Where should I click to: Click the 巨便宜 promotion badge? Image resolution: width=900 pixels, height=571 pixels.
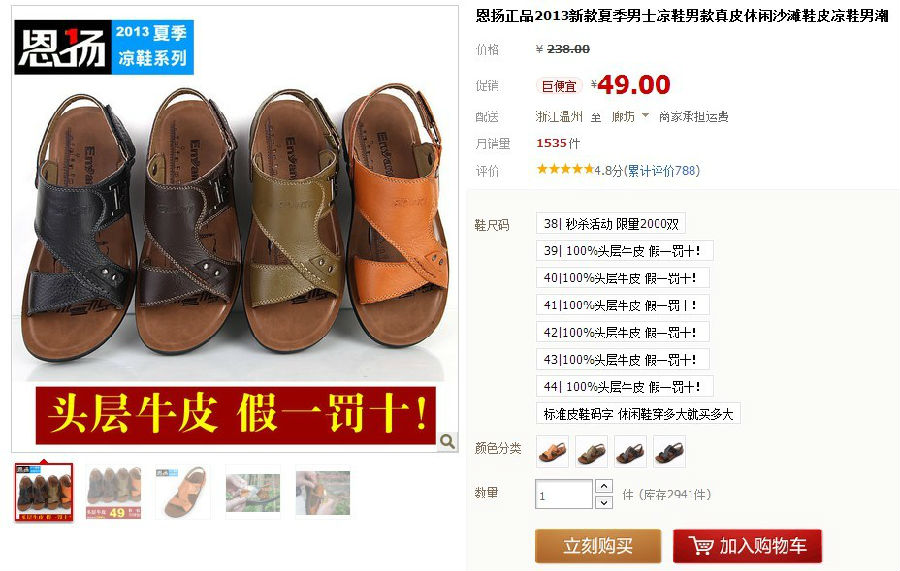558,86
